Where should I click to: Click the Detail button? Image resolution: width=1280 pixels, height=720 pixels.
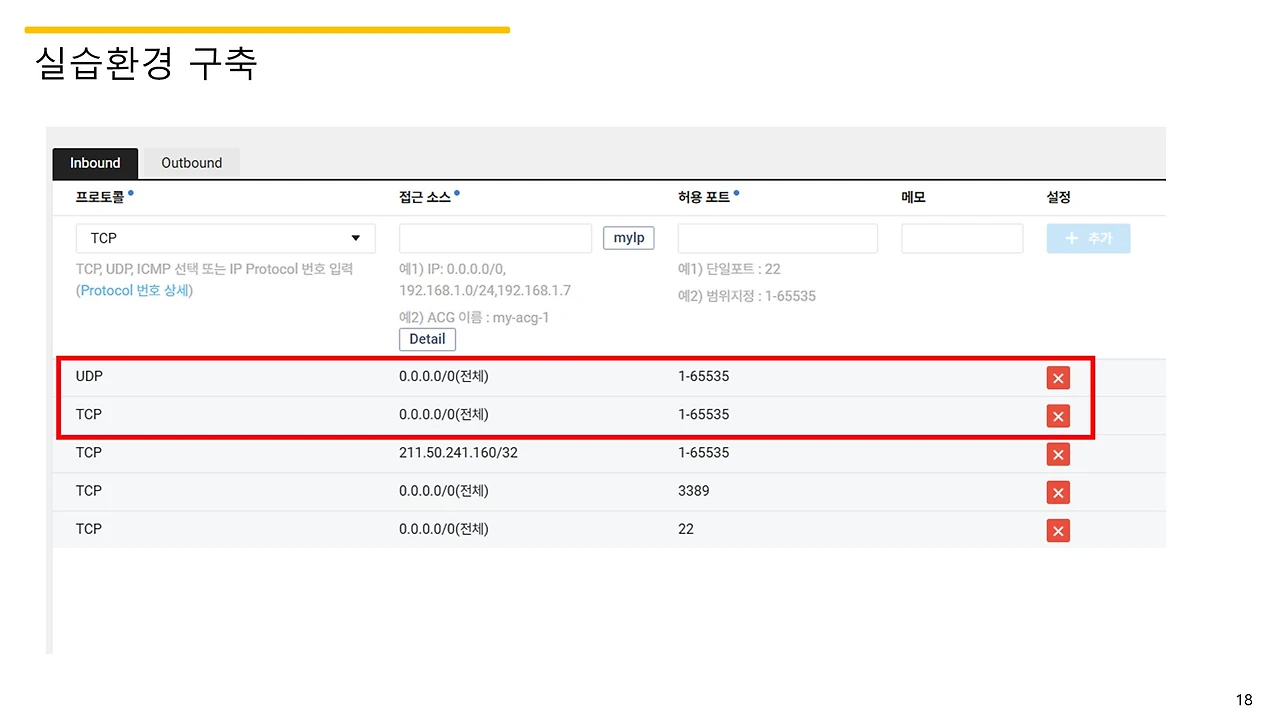[x=427, y=339]
